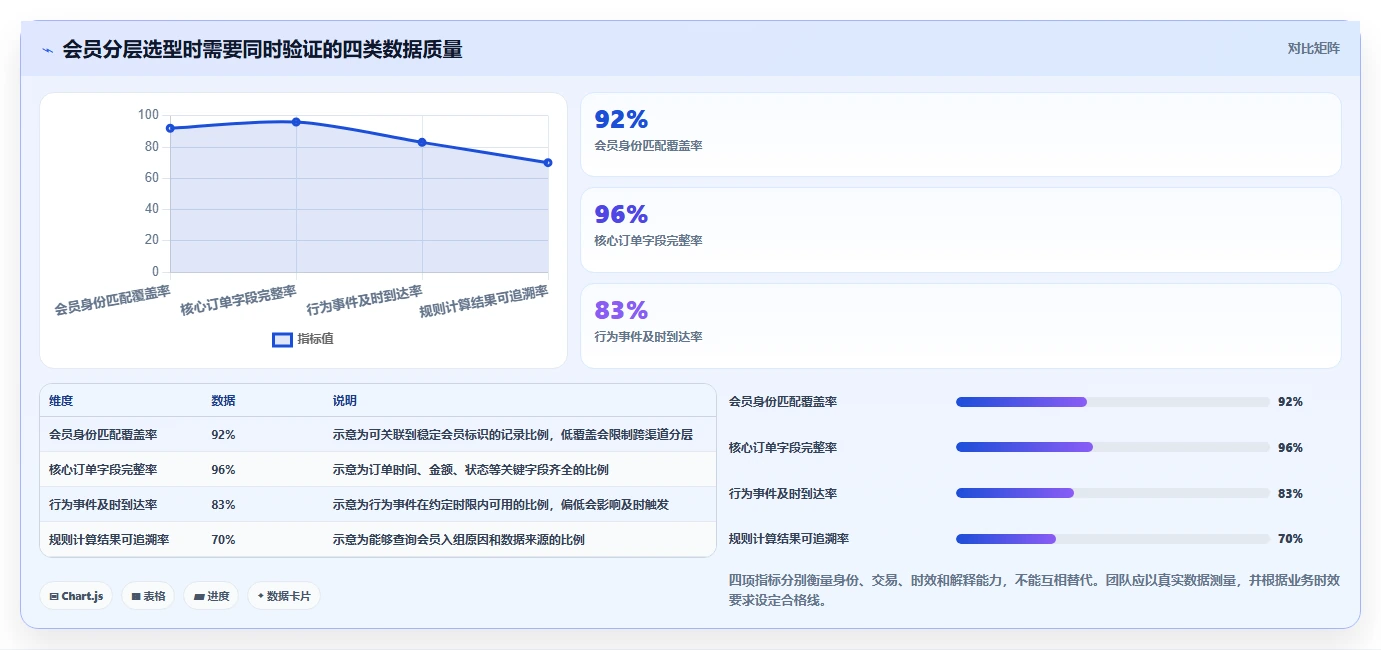The height and width of the screenshot is (650, 1381).
Task: Click the lightning icon beside the title
Action: tap(48, 49)
